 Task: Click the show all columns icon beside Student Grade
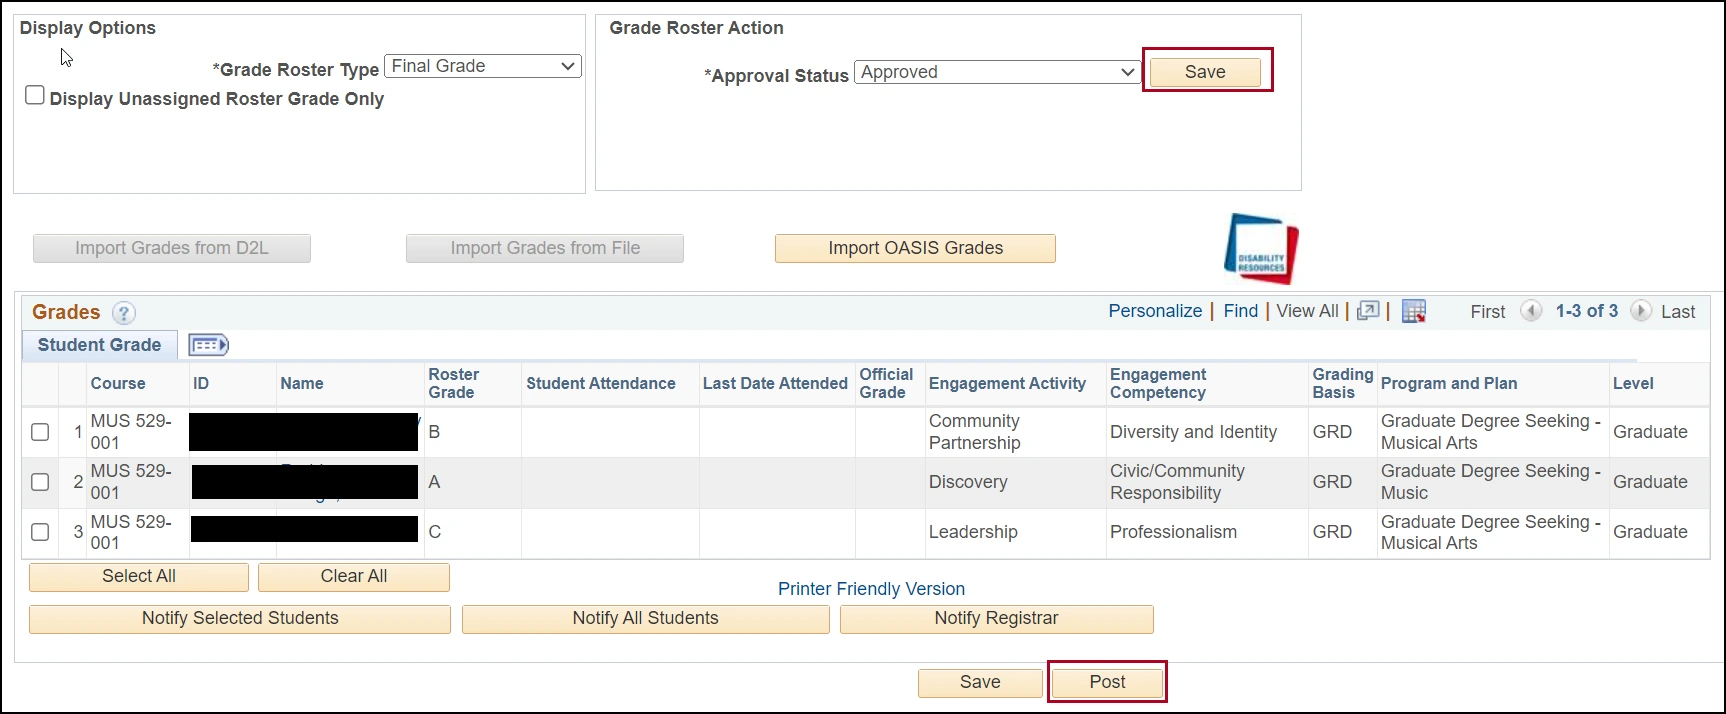pyautogui.click(x=208, y=345)
